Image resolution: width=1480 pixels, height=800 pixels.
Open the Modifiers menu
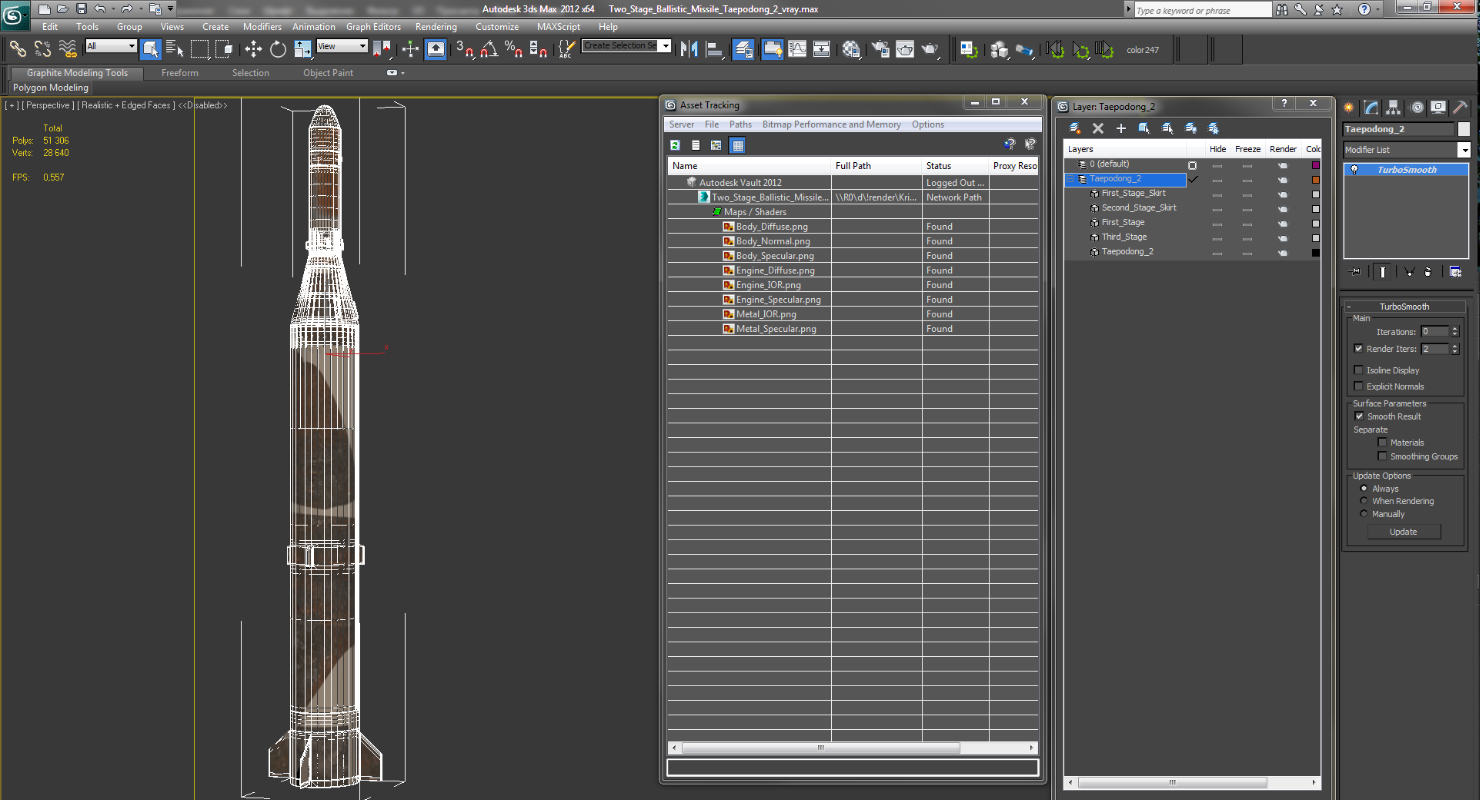(x=262, y=27)
